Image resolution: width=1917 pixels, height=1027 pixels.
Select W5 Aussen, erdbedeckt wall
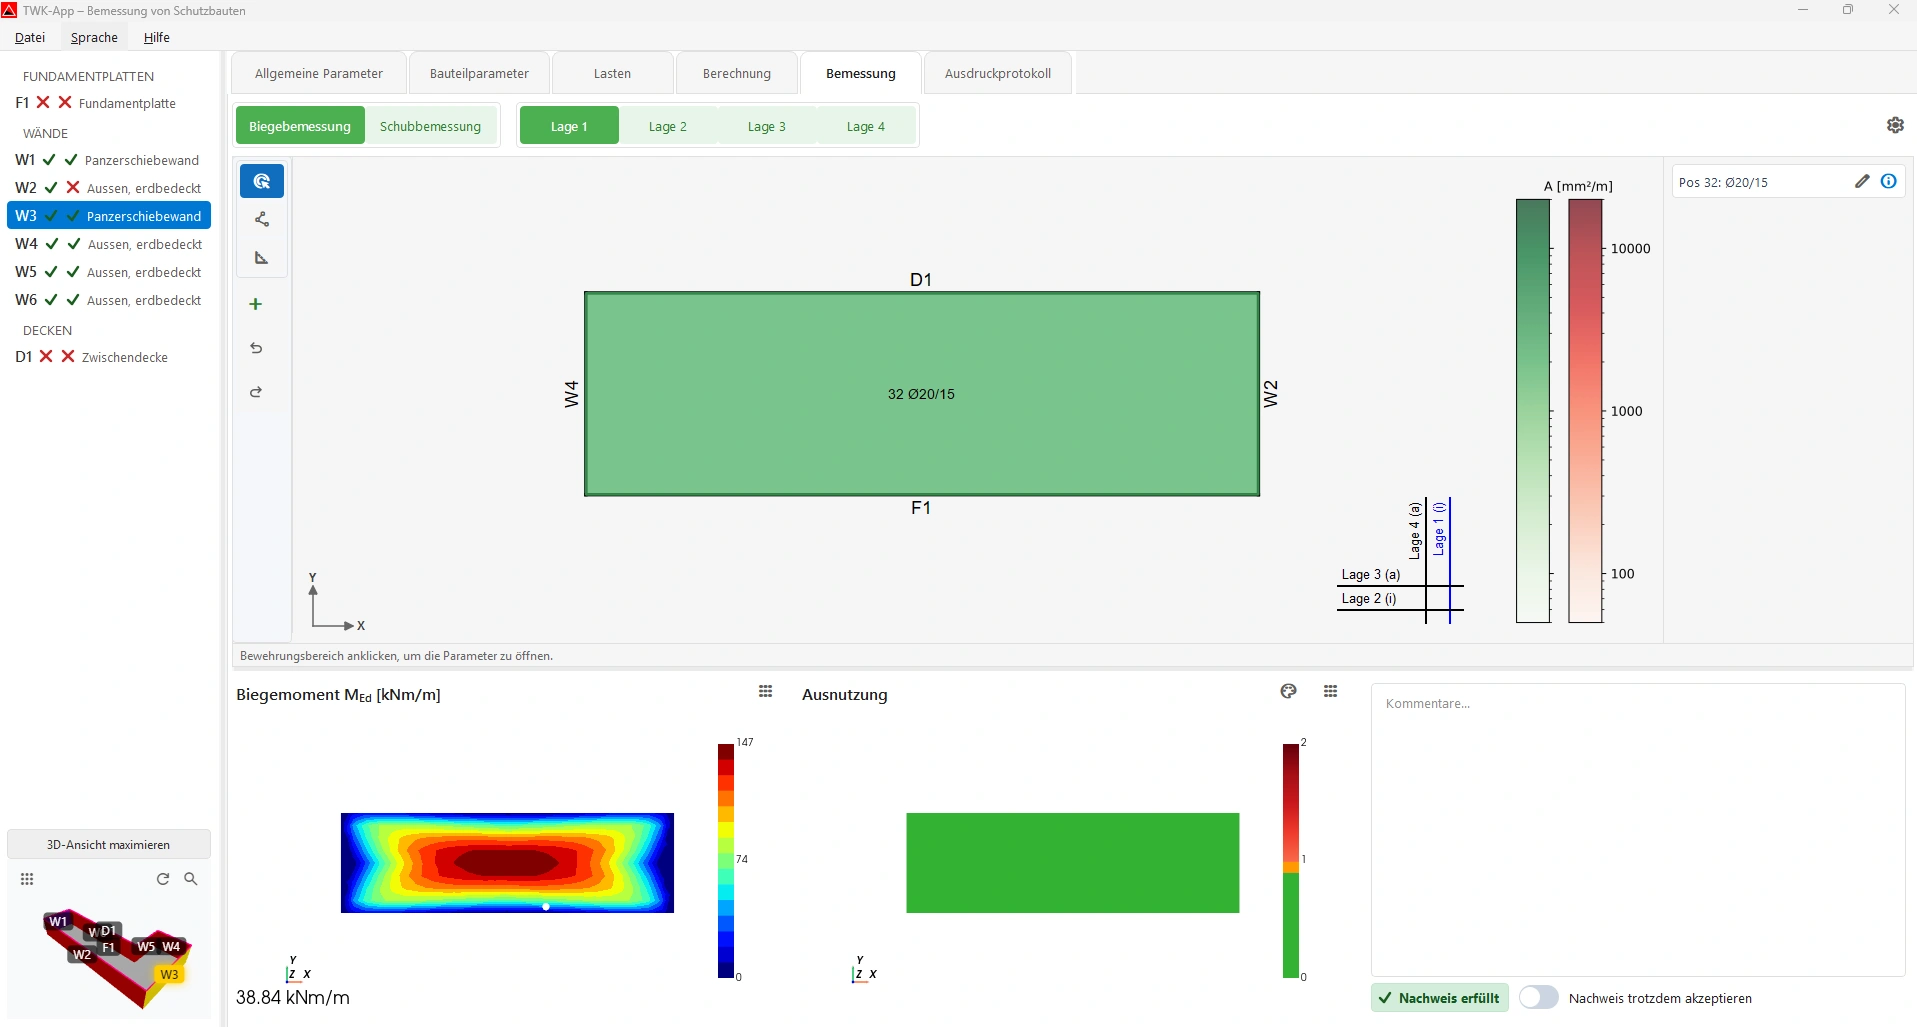point(109,272)
